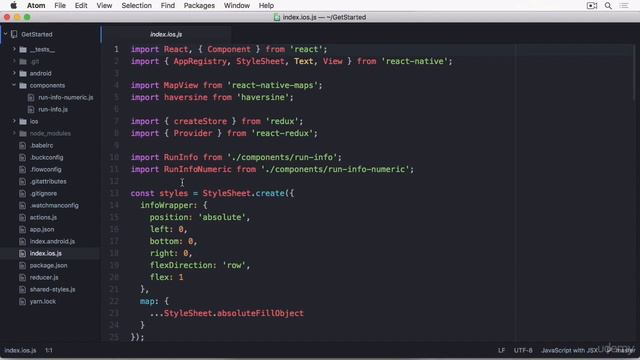This screenshot has width=640, height=360.
Task: Click the ios folder icon
Action: coord(23,122)
